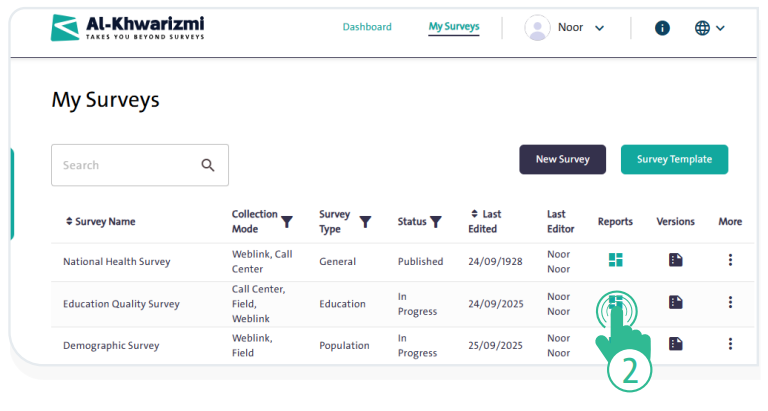Image resolution: width=768 pixels, height=411 pixels.
Task: Click the New Survey button
Action: [x=562, y=159]
